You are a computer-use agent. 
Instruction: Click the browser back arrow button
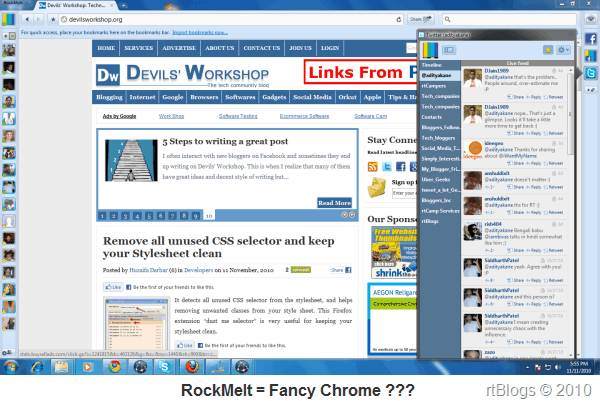27,19
